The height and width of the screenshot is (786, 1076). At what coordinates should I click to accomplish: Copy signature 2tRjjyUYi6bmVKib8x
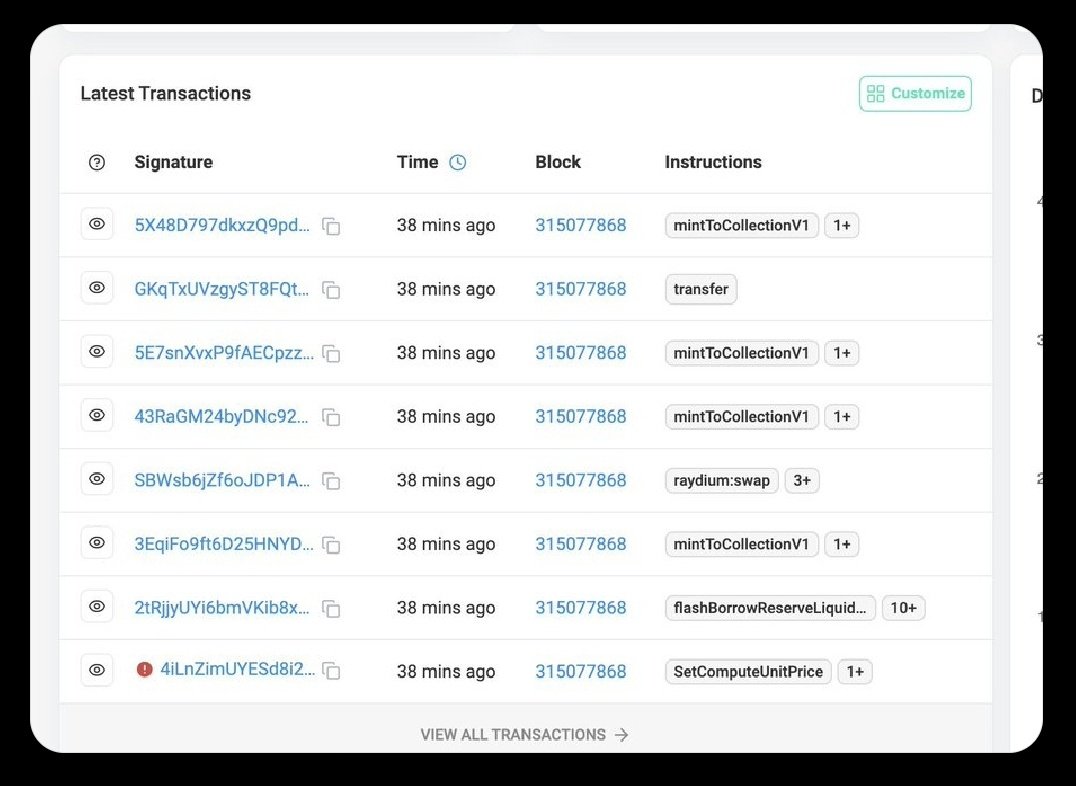click(x=331, y=609)
